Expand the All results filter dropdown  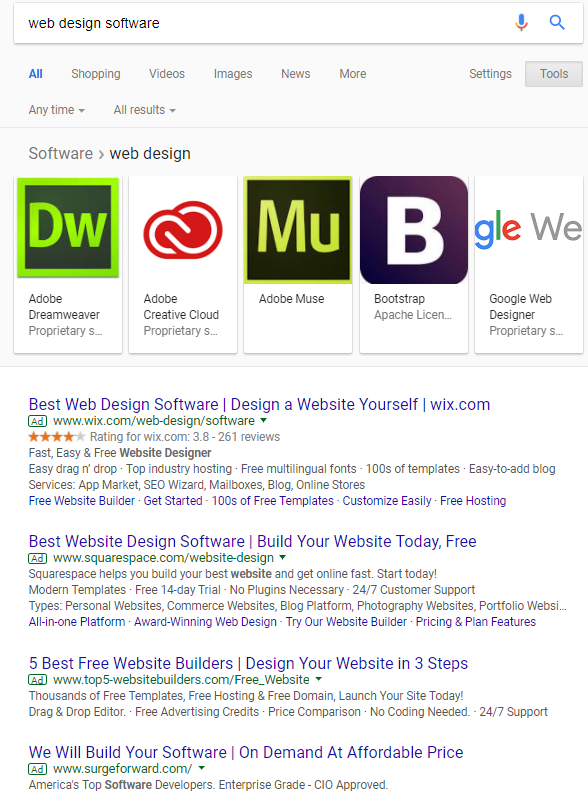tap(145, 110)
